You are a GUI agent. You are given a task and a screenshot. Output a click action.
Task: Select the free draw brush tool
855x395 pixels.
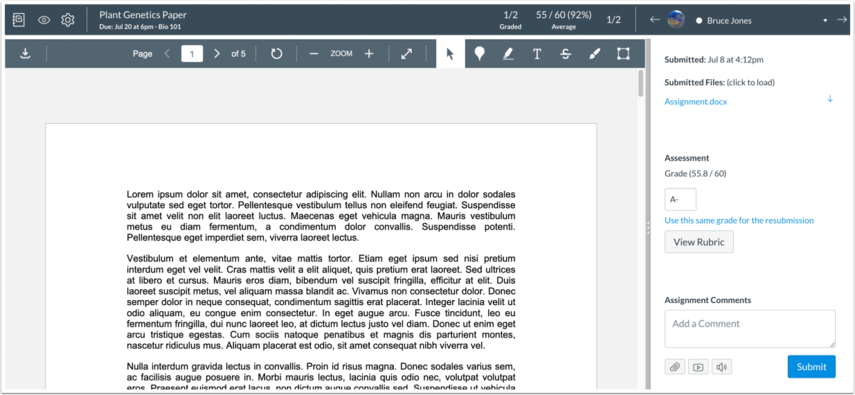pos(595,53)
